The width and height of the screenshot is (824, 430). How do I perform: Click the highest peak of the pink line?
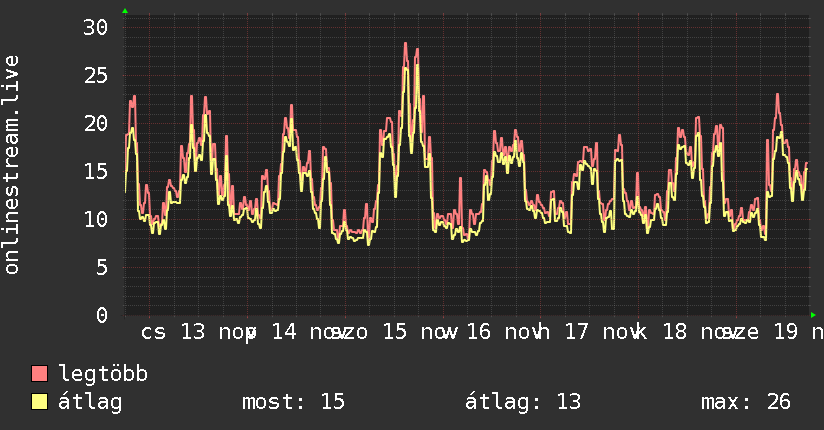[x=405, y=44]
